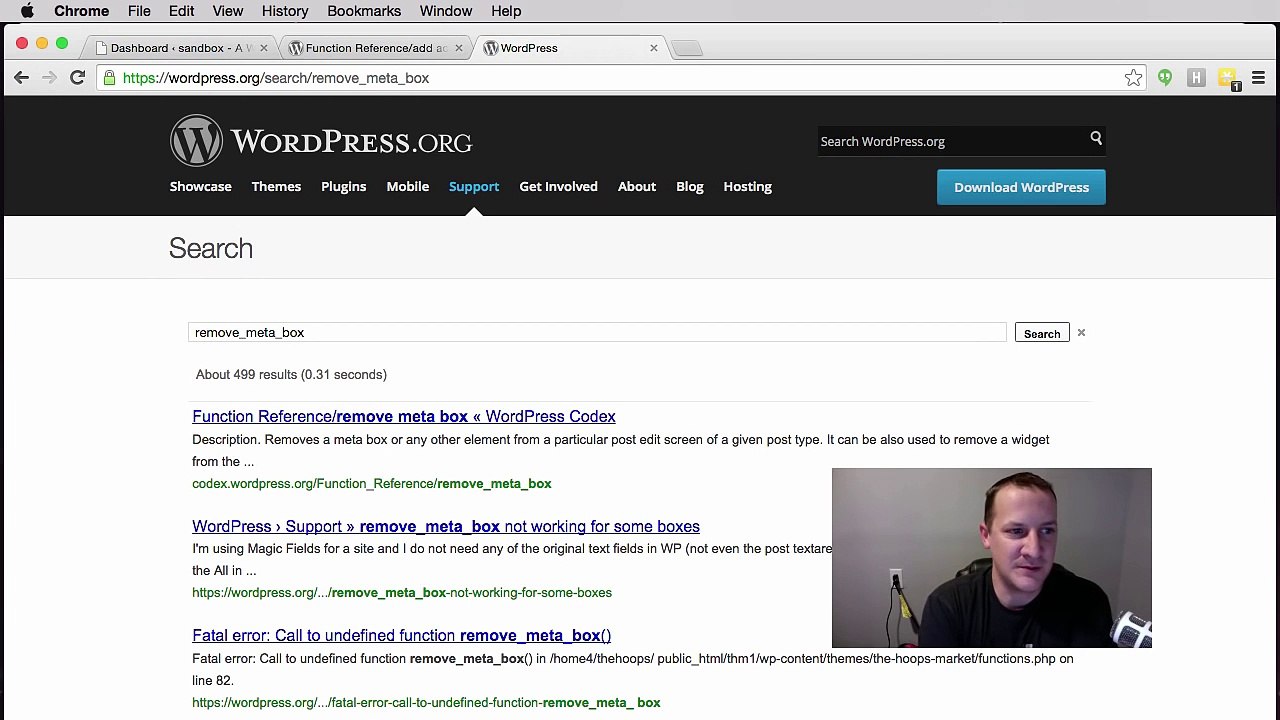This screenshot has height=720, width=1280.
Task: Open the Mobile navigation link
Action: pyautogui.click(x=408, y=187)
